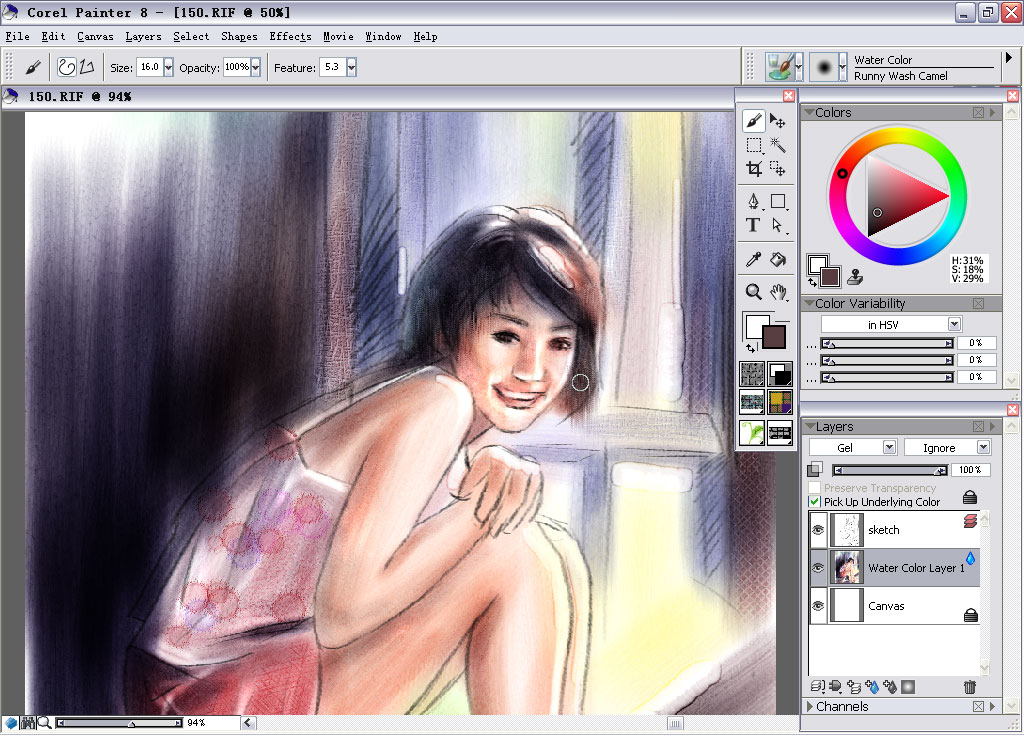Open the 'in HSV' variability dropdown
1024x736 pixels.
954,324
